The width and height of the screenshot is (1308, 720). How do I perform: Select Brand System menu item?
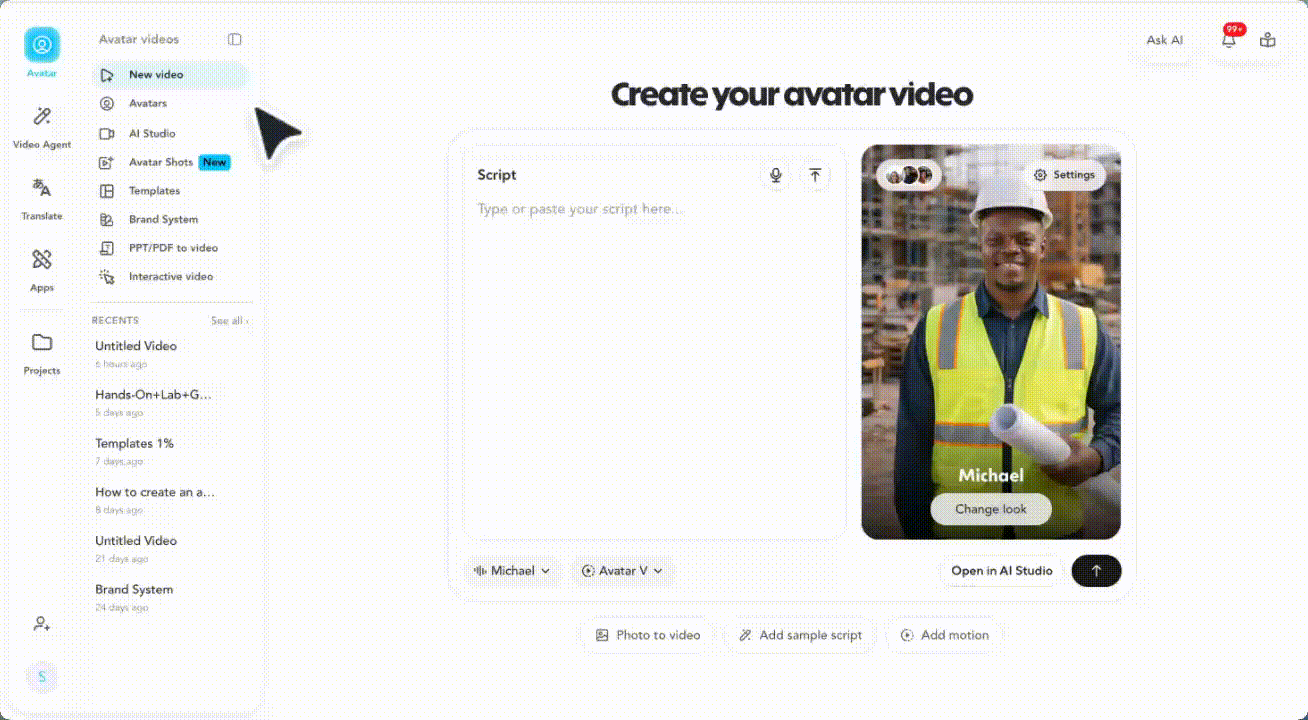(x=163, y=219)
